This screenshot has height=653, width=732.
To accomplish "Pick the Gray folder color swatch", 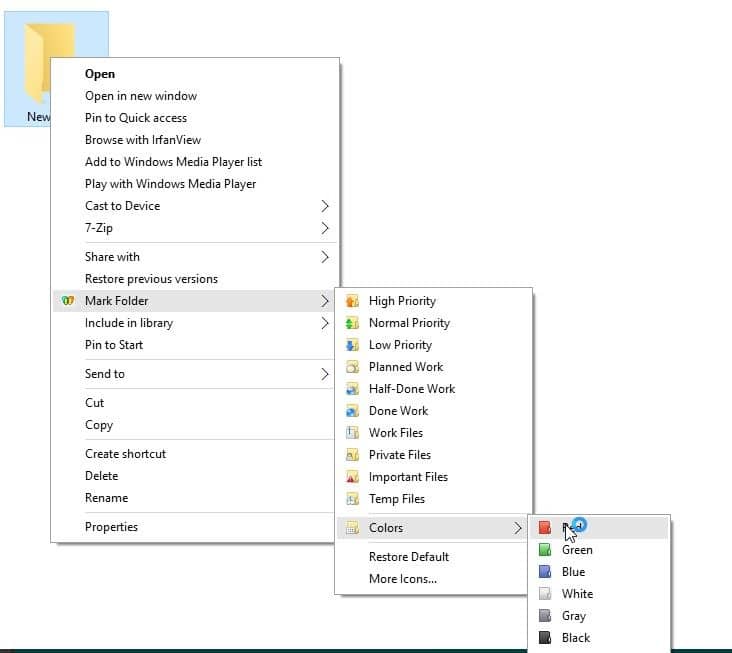I will coord(545,616).
